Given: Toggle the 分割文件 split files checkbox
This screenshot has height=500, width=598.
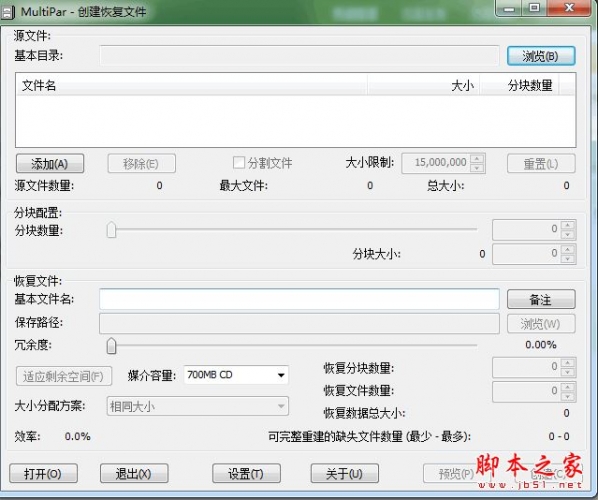Looking at the screenshot, I should coord(239,163).
